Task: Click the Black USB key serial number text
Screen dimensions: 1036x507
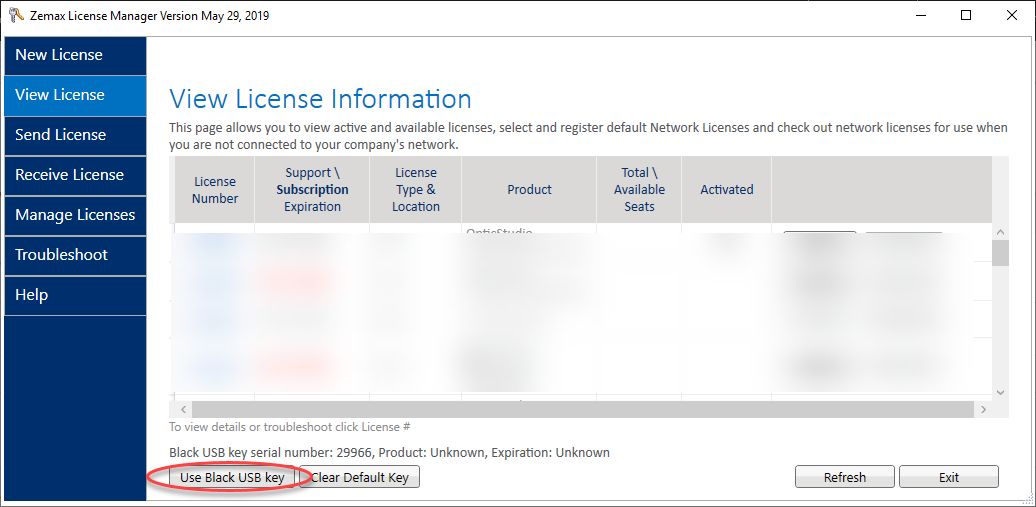Action: (x=389, y=453)
